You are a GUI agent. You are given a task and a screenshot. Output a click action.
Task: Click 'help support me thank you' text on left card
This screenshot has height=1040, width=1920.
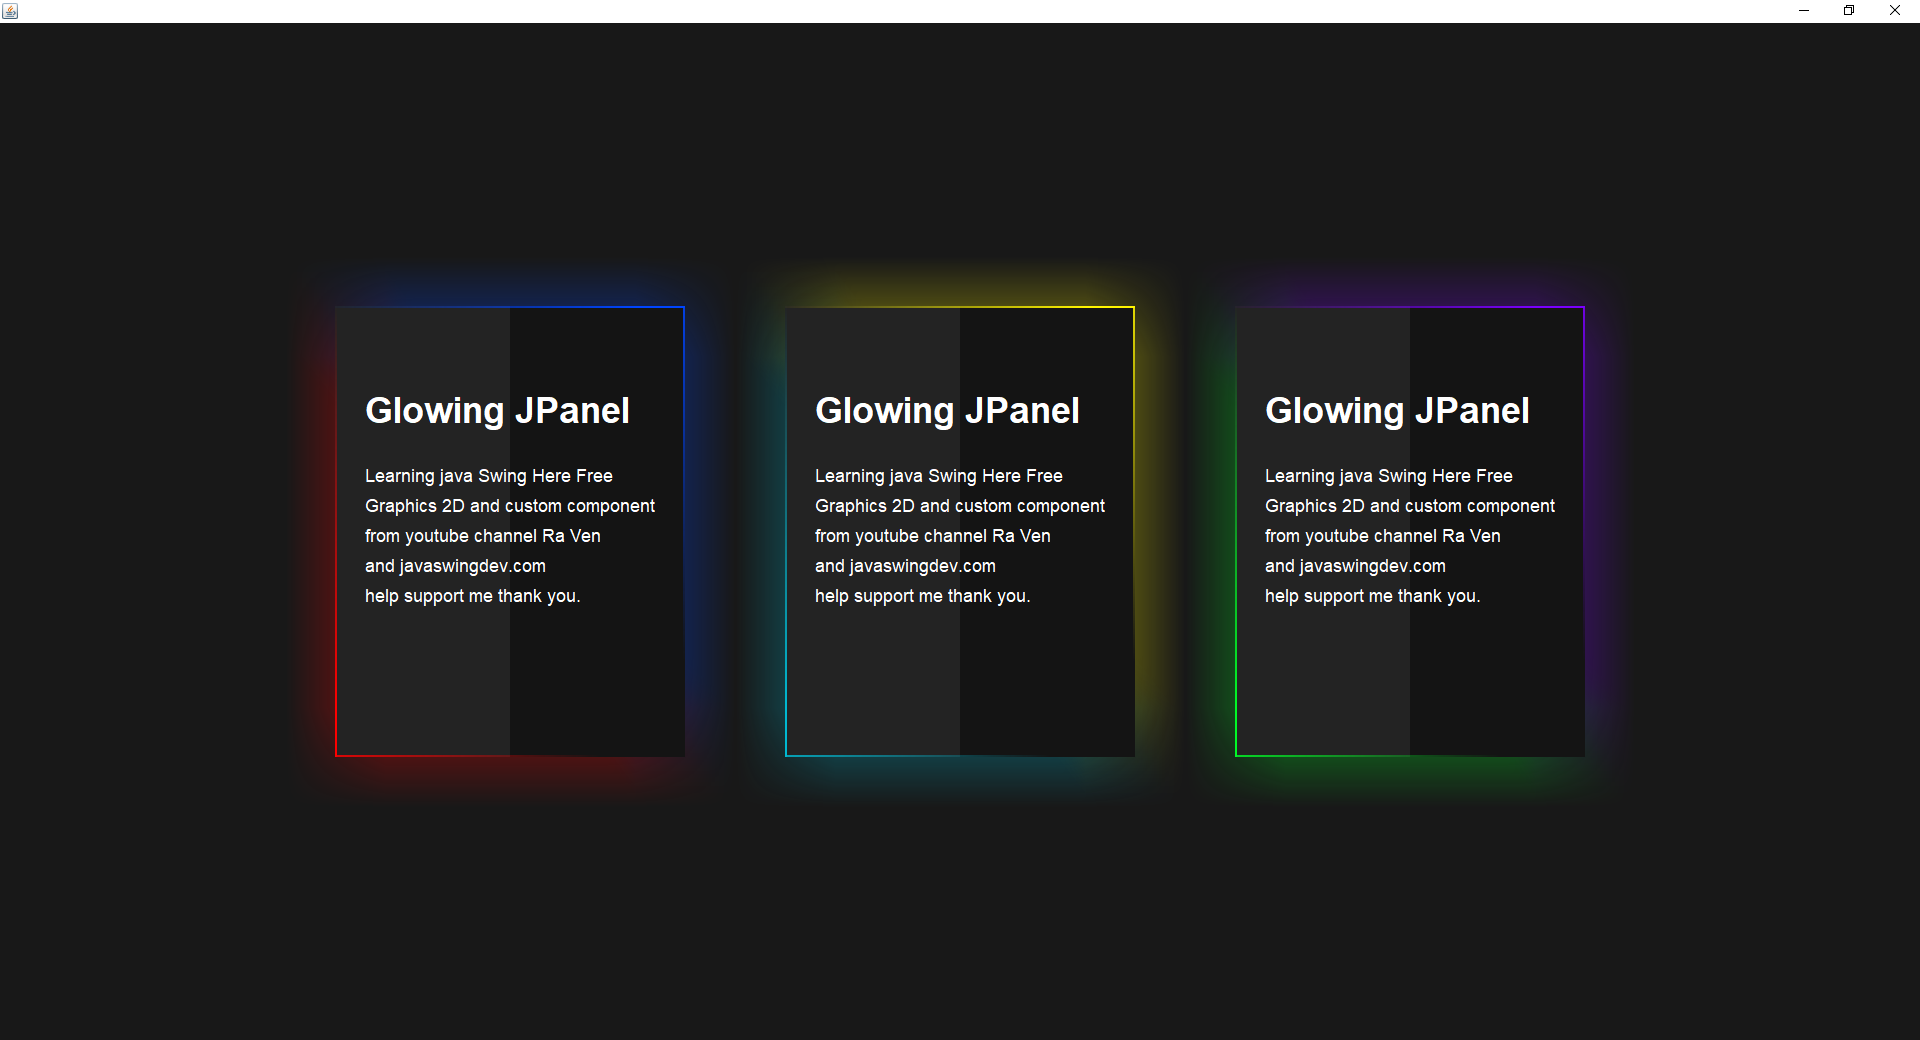pos(472,595)
